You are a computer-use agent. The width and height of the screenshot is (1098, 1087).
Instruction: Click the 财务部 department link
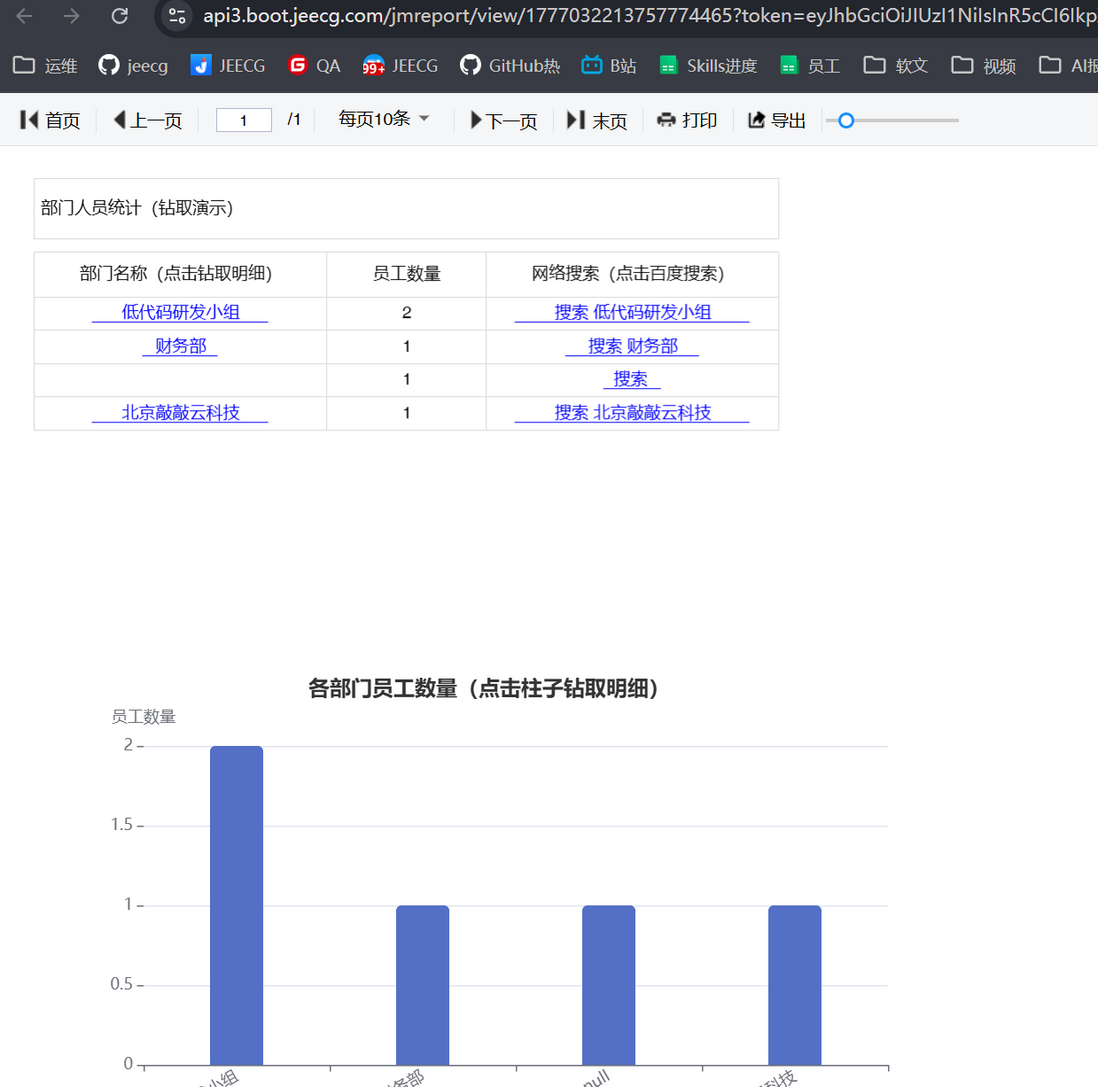click(179, 345)
